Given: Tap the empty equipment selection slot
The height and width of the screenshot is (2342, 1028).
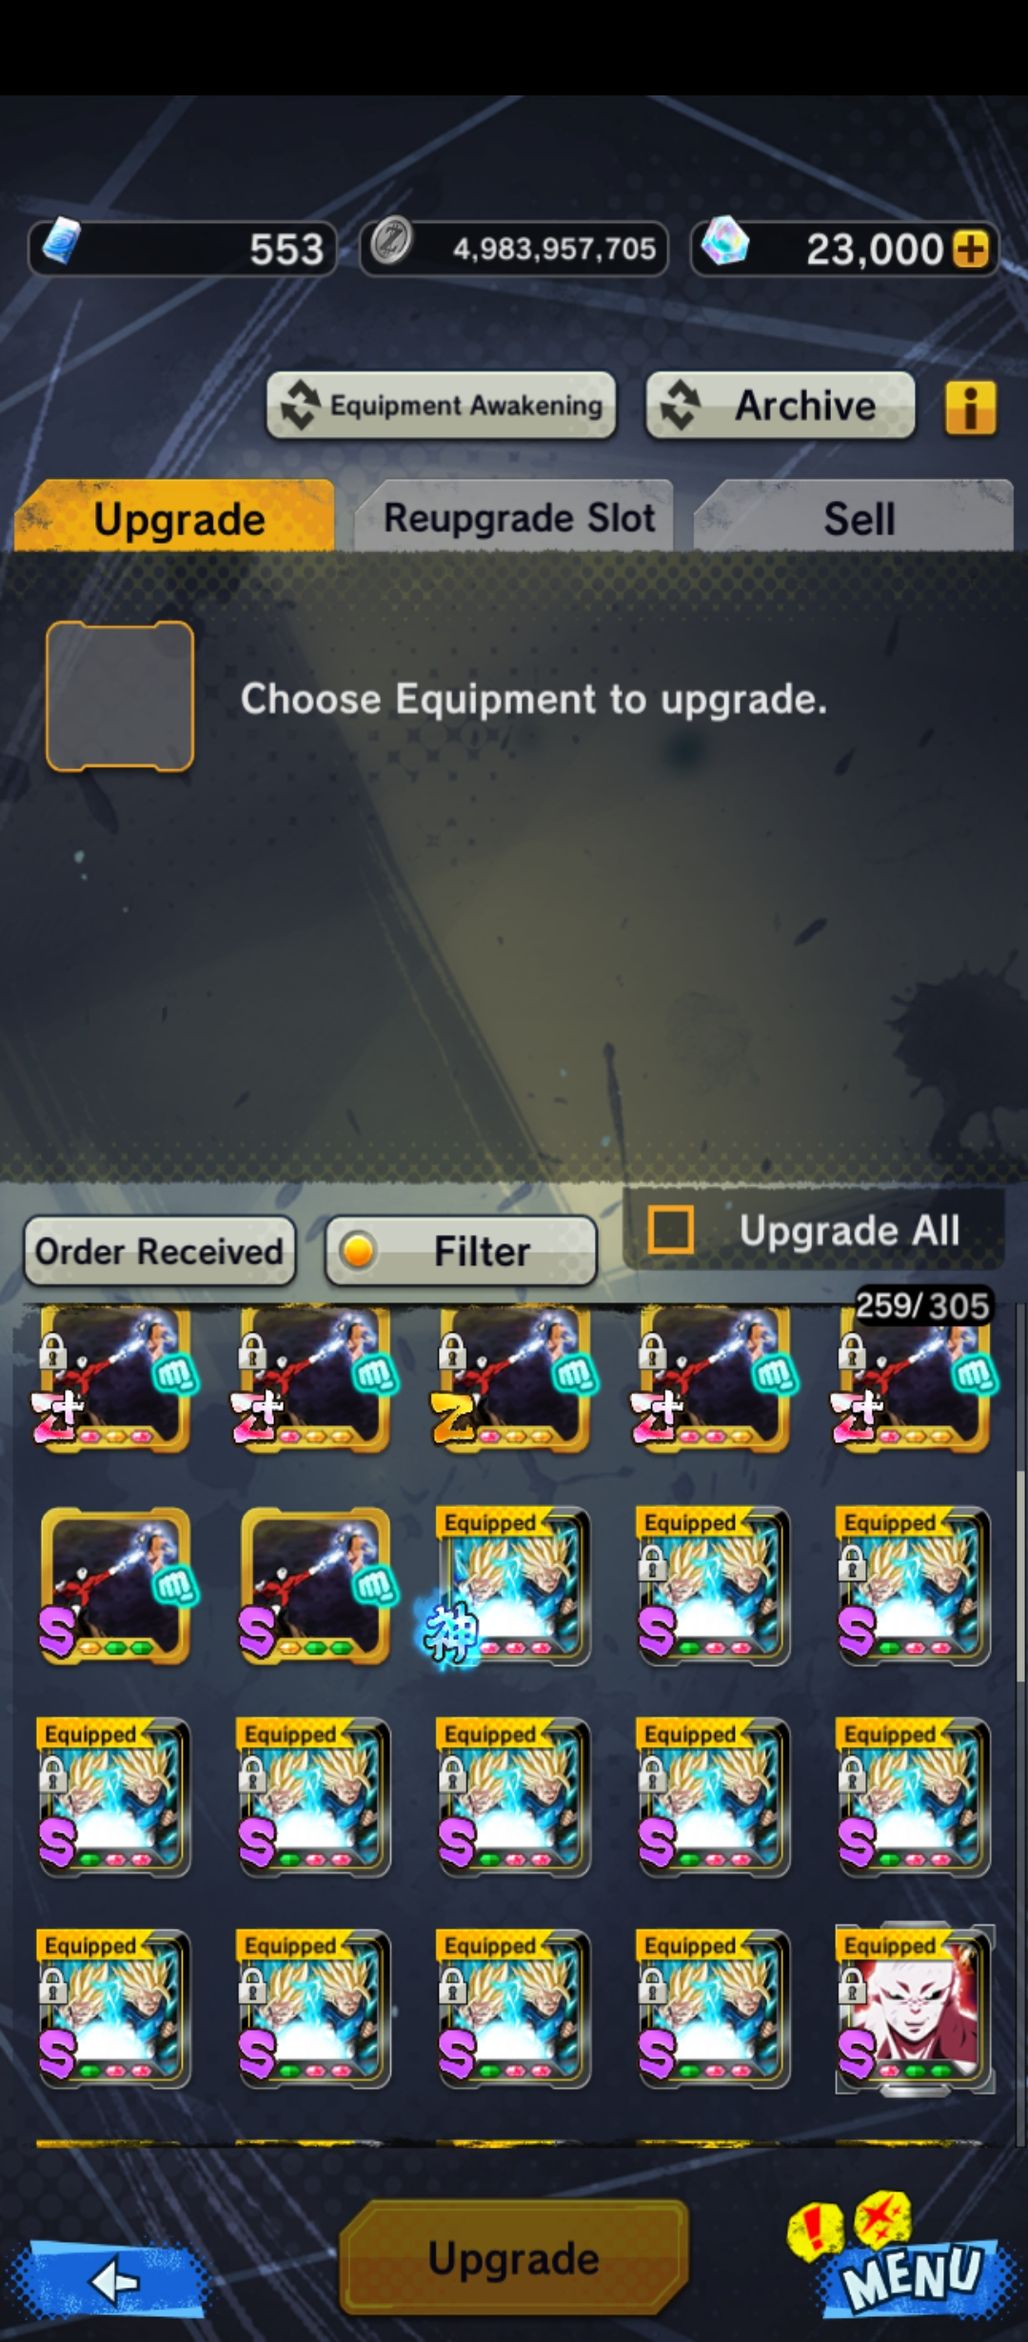Looking at the screenshot, I should 120,697.
